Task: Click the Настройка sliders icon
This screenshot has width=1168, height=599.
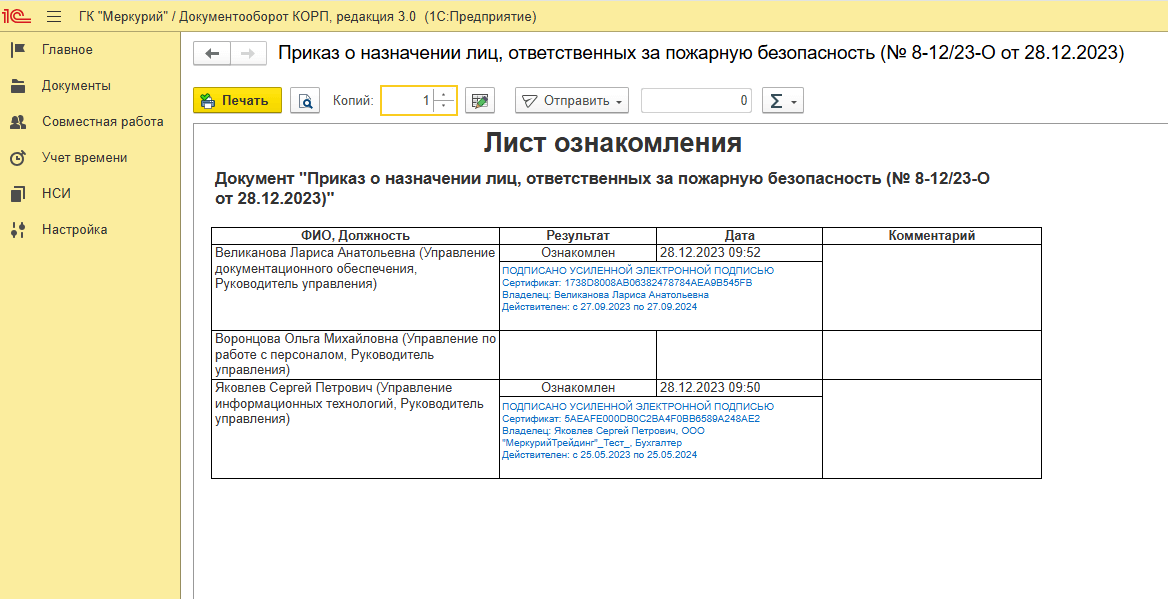Action: 18,230
